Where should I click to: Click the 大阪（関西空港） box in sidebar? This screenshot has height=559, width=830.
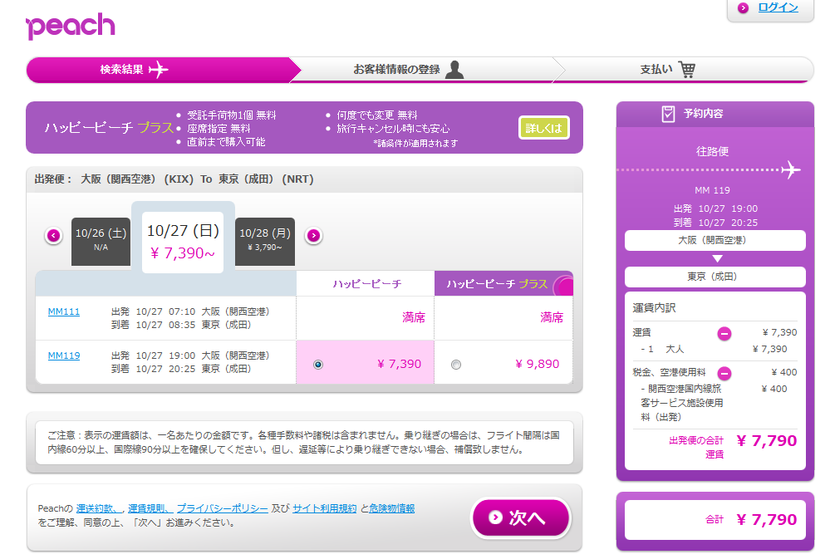click(715, 240)
